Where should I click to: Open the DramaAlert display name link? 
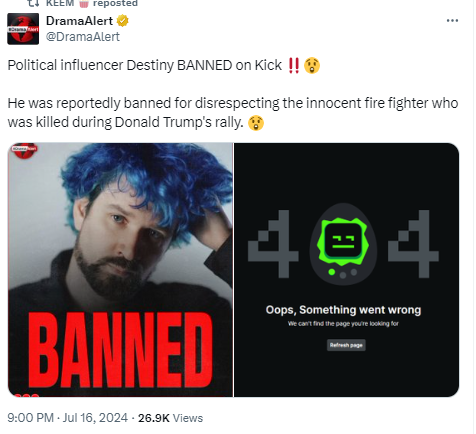[x=79, y=21]
